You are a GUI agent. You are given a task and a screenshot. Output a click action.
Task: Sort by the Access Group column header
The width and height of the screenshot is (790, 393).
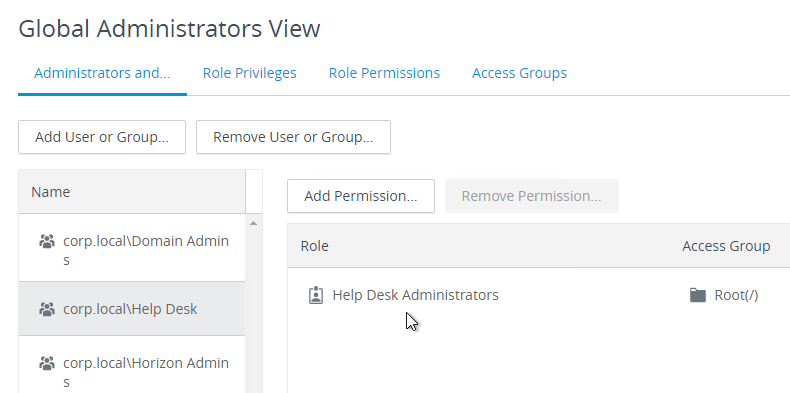click(x=726, y=246)
